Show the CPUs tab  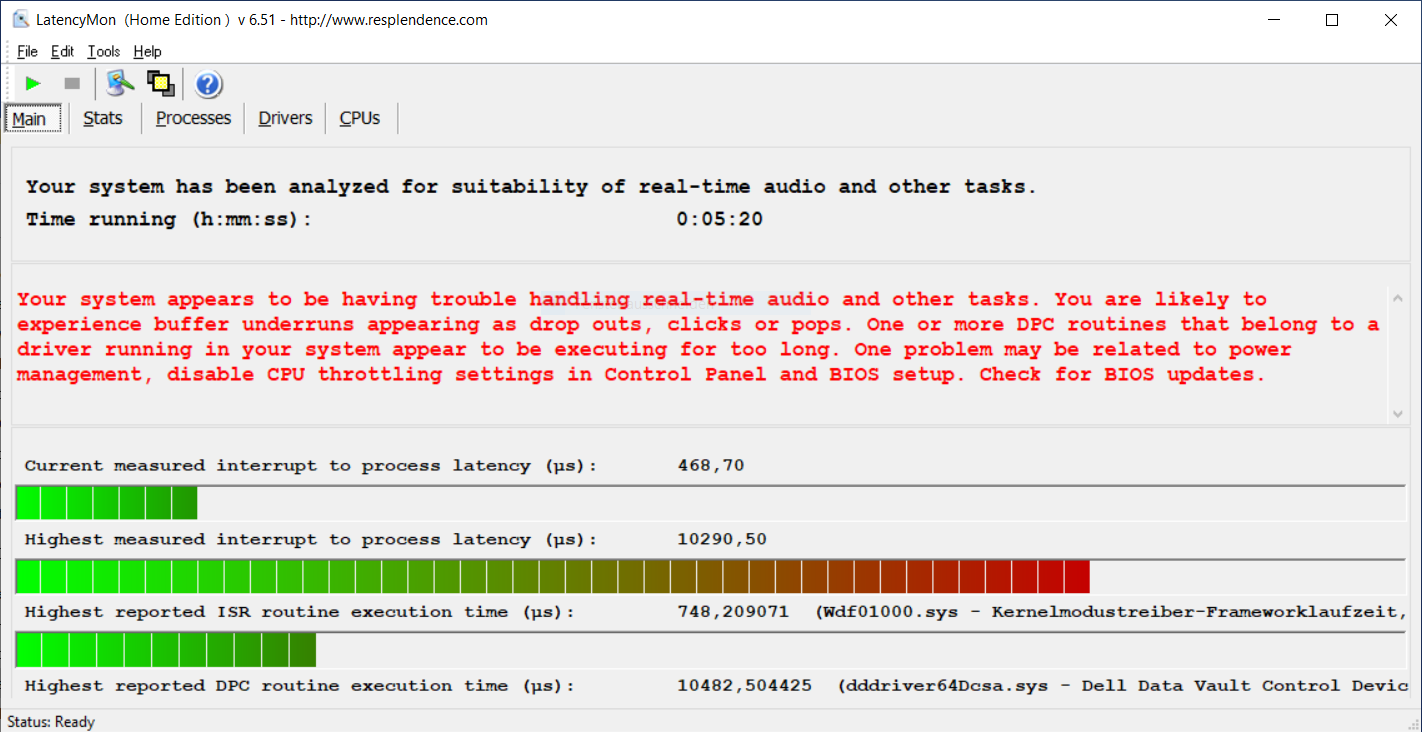coord(360,118)
